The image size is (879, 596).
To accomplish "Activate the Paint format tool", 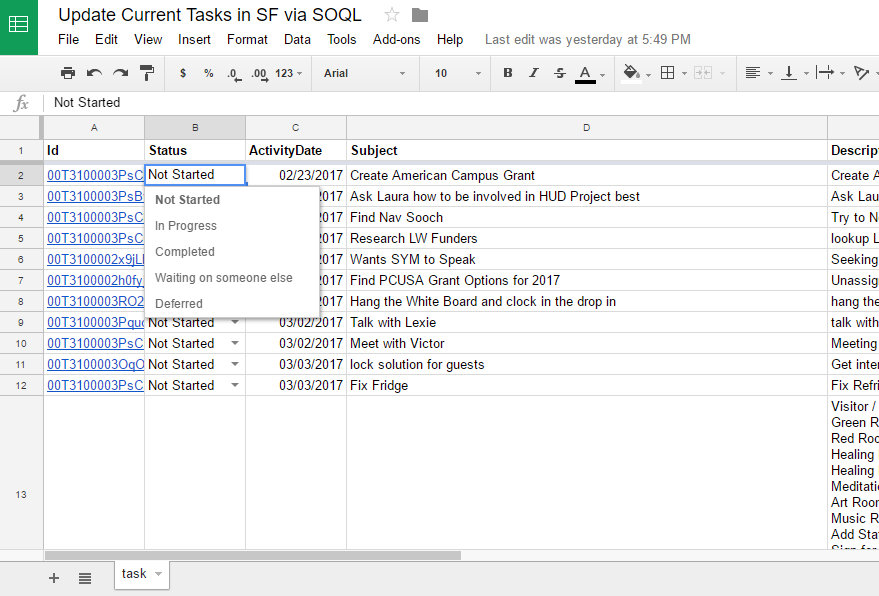I will pyautogui.click(x=147, y=73).
